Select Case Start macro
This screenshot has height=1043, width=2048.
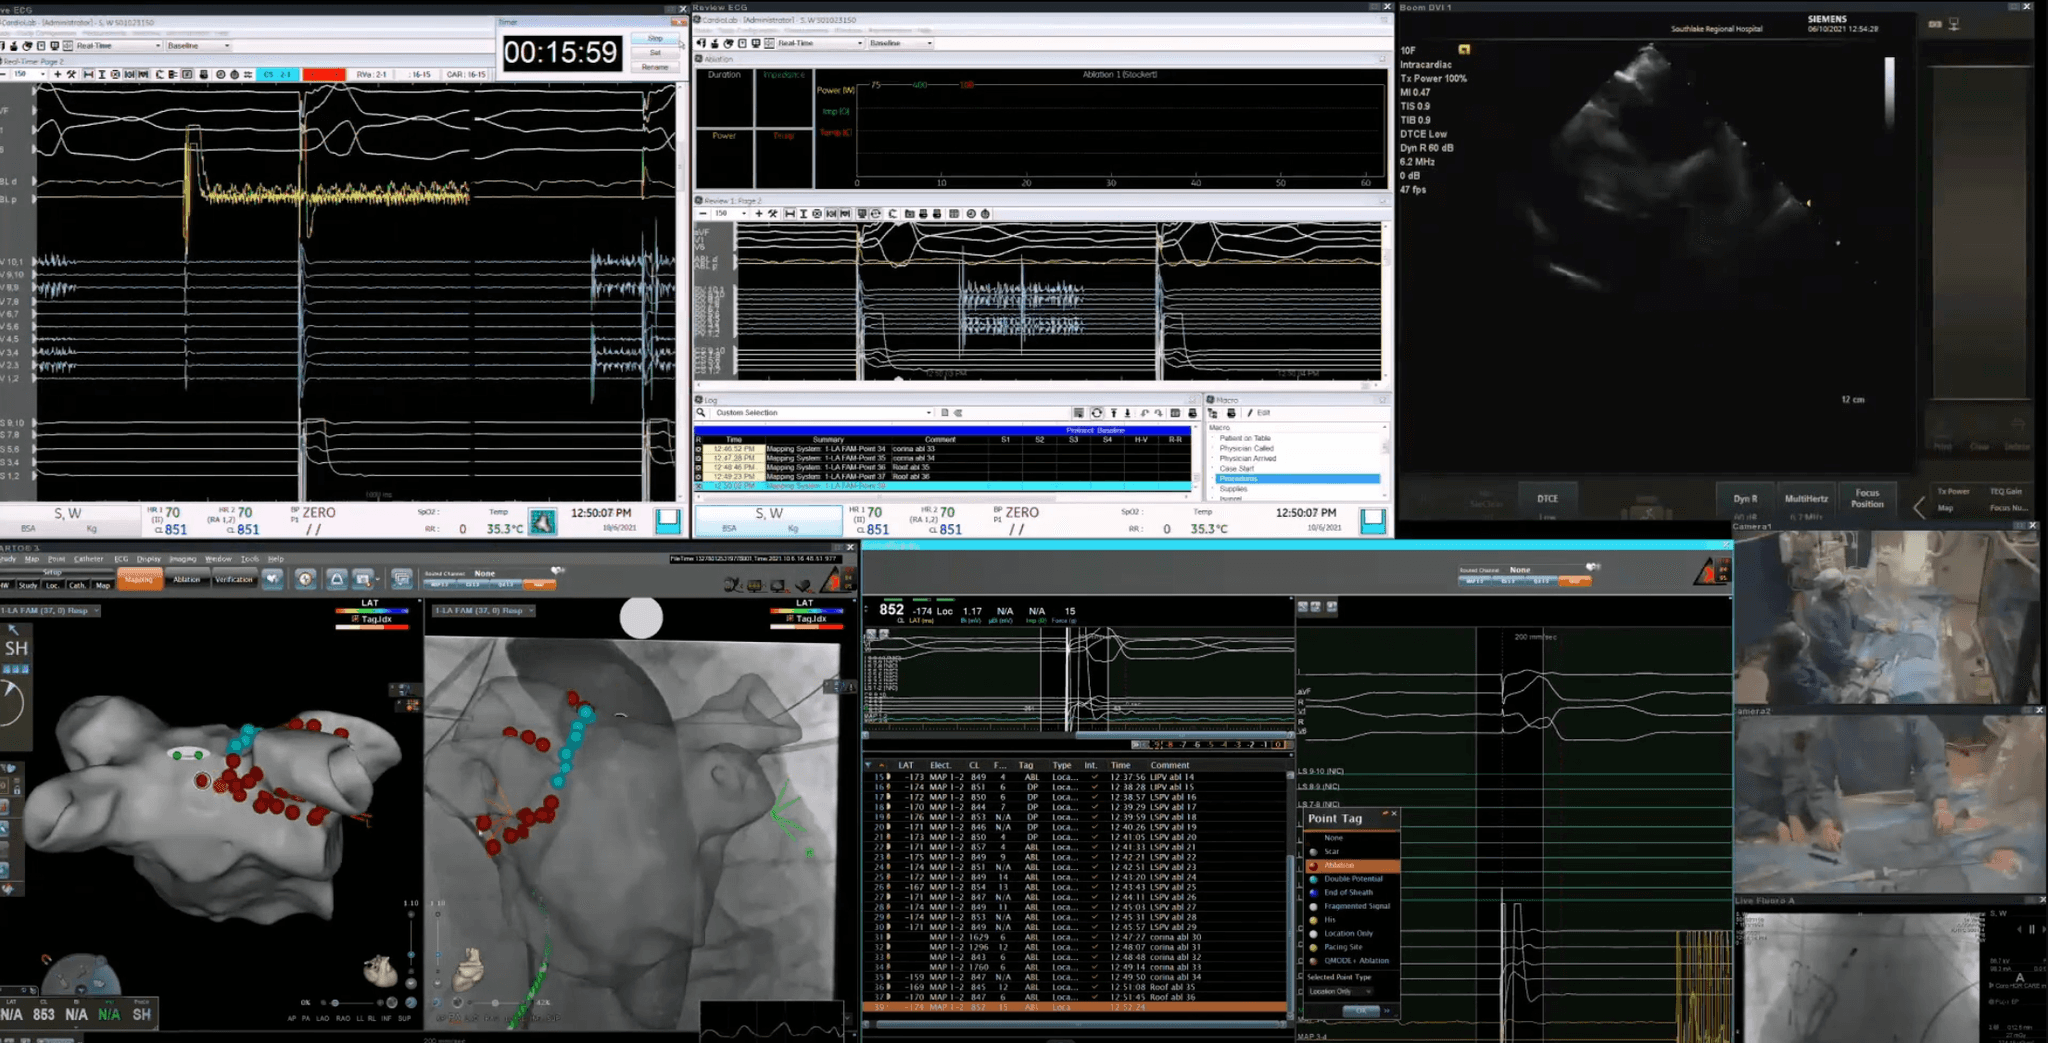click(x=1236, y=468)
